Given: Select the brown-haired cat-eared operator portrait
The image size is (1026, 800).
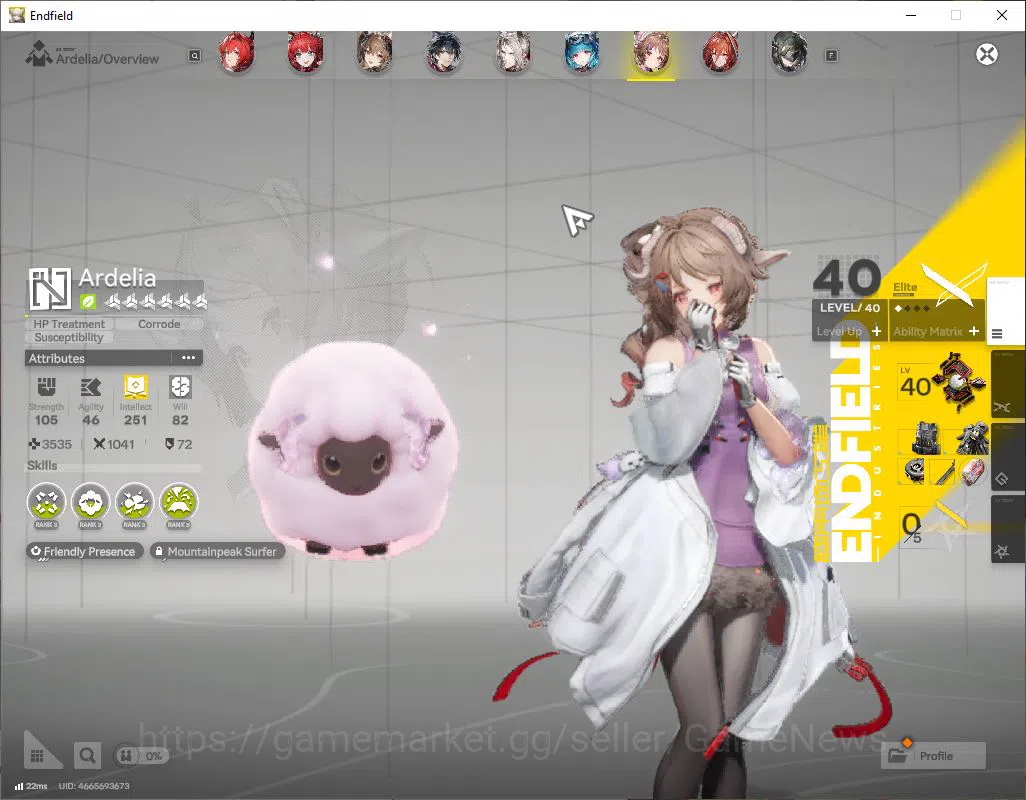Looking at the screenshot, I should 374,52.
